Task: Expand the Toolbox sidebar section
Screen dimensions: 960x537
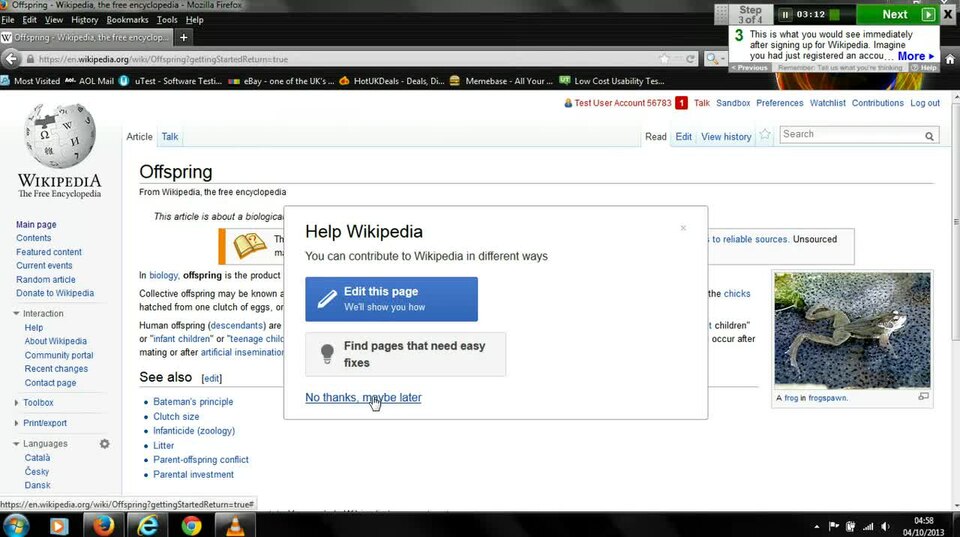Action: pos(16,403)
